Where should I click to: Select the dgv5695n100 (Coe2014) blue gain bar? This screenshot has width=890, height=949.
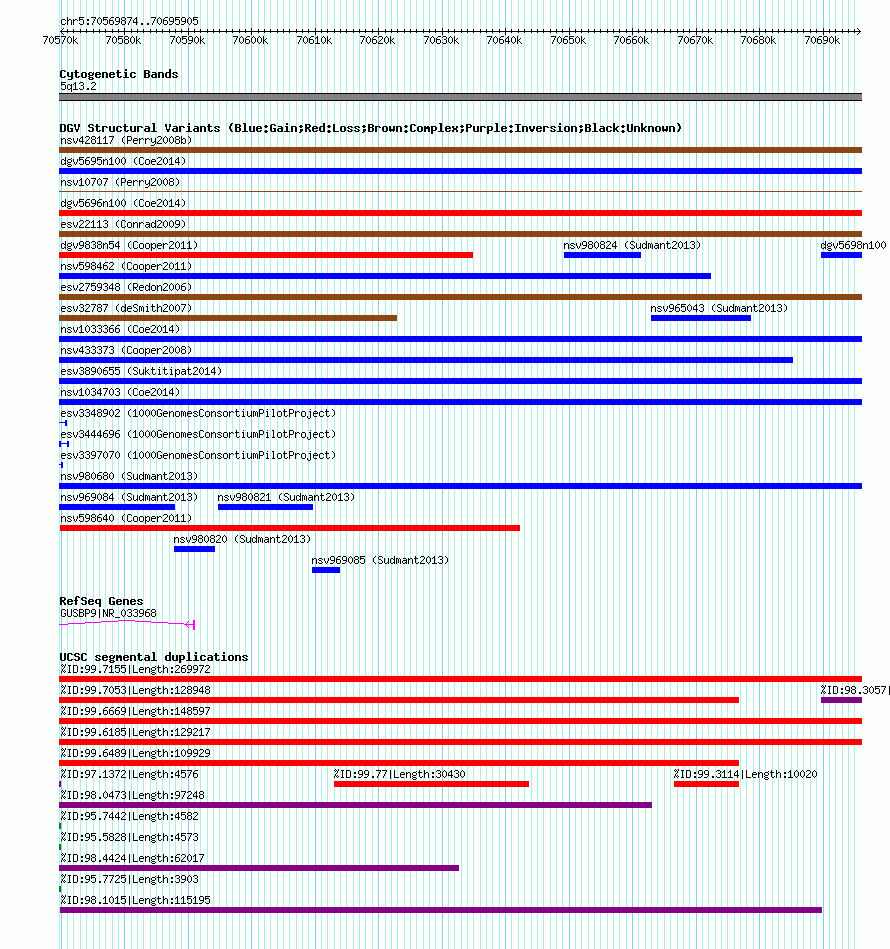click(460, 171)
